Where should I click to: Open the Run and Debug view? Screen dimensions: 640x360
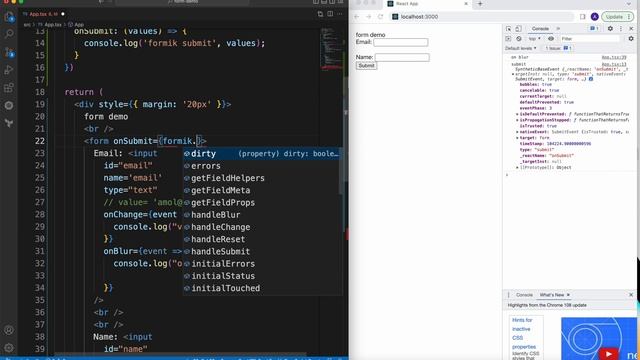click(9, 70)
